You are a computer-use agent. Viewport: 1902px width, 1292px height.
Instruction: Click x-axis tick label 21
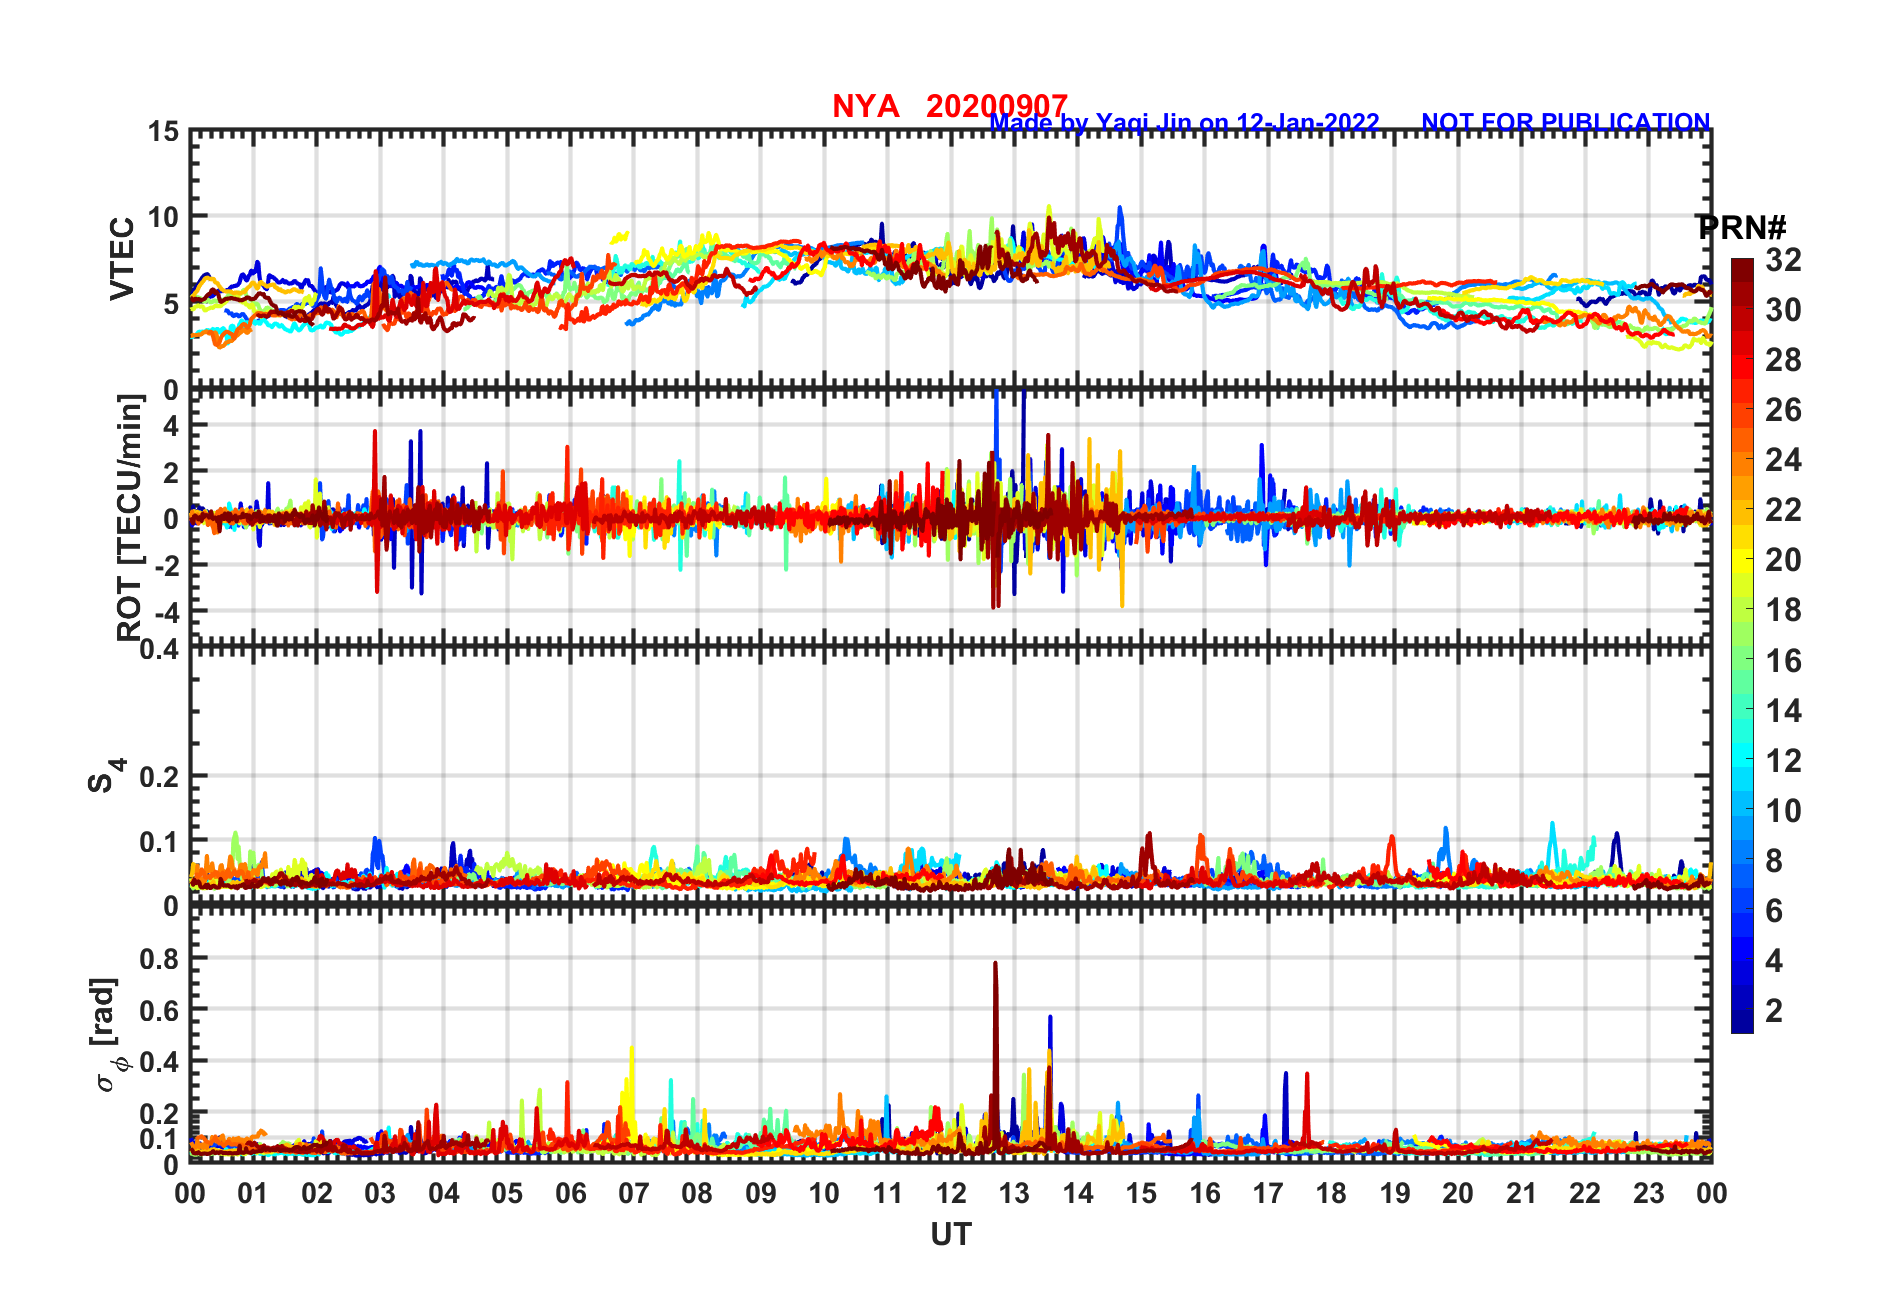coord(1521,1193)
